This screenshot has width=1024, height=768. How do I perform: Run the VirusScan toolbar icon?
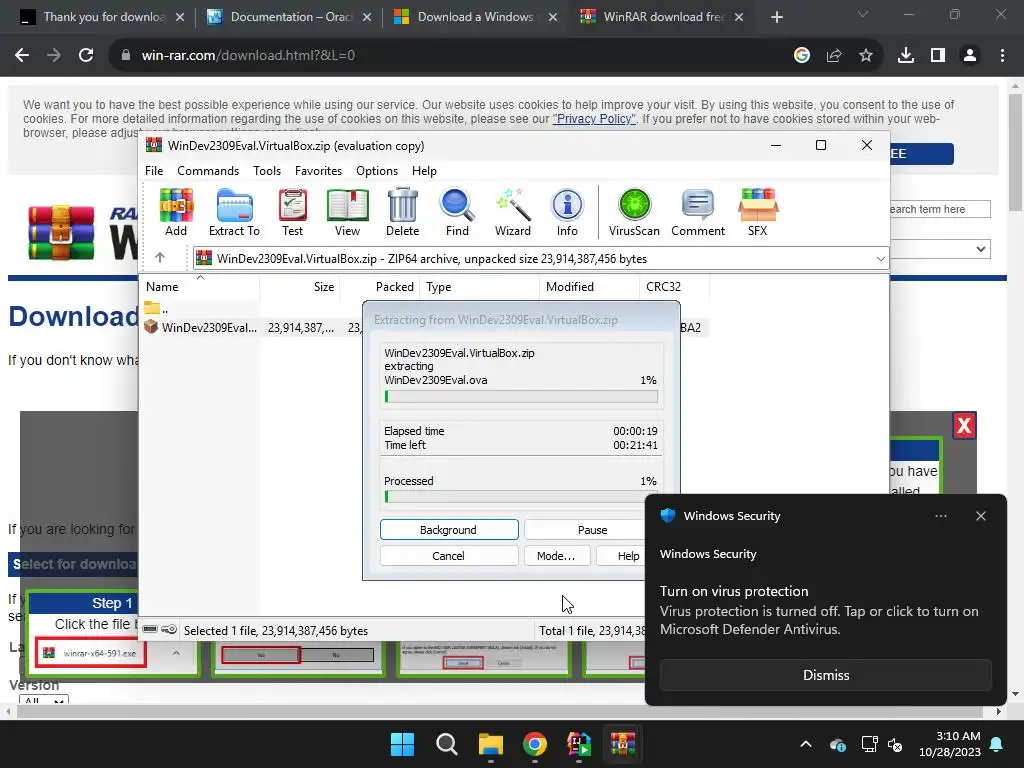tap(634, 212)
